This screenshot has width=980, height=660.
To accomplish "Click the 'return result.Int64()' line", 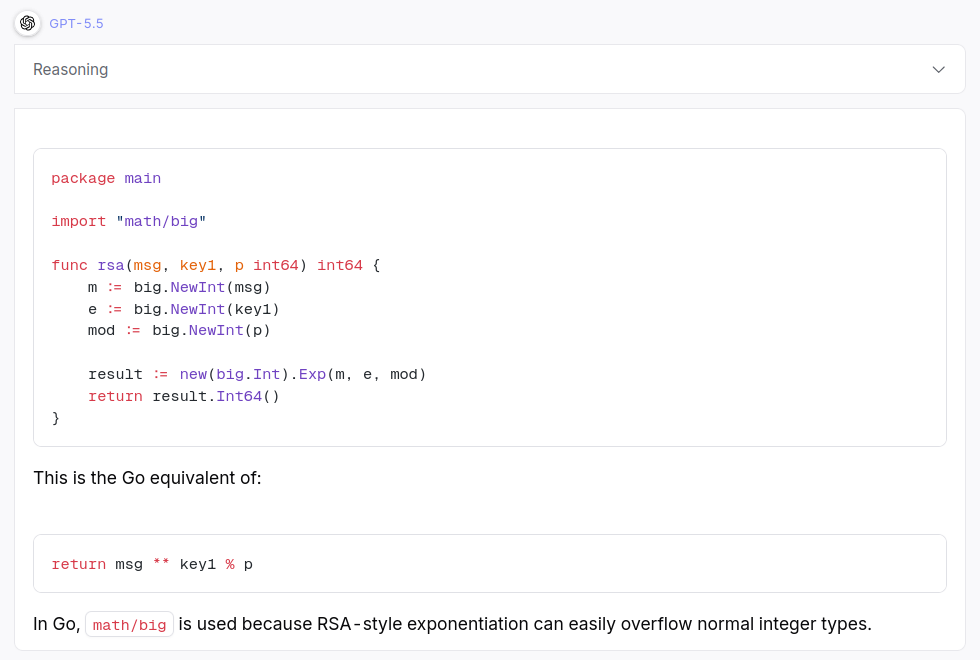I will [184, 396].
